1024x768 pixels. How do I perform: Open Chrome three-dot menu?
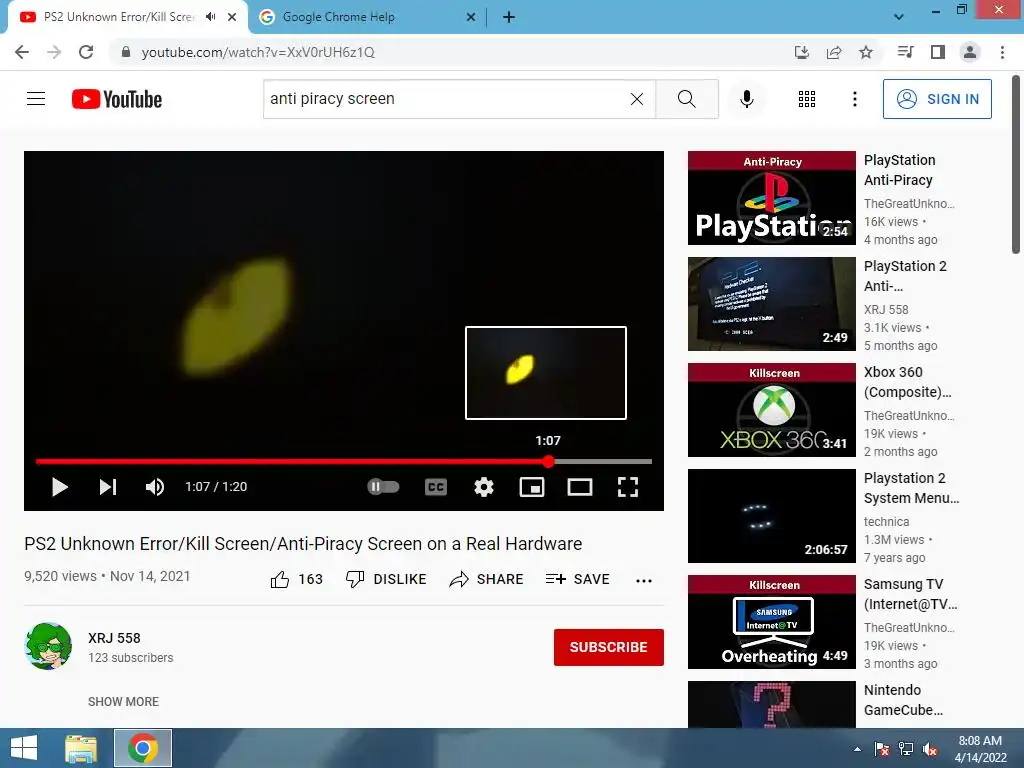1002,52
